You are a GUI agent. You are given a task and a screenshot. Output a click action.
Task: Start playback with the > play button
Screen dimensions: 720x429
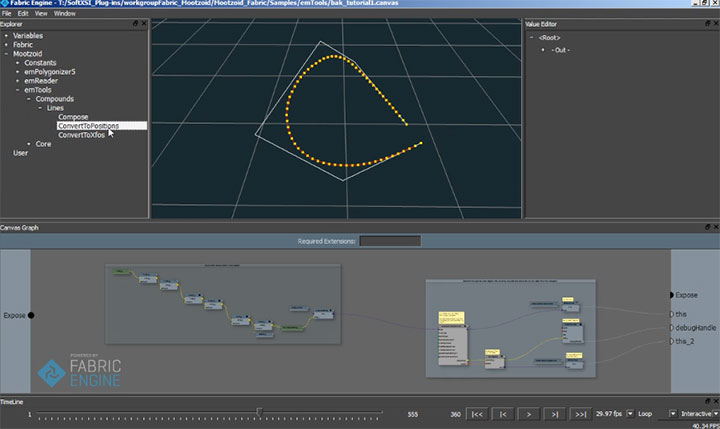(x=529, y=414)
